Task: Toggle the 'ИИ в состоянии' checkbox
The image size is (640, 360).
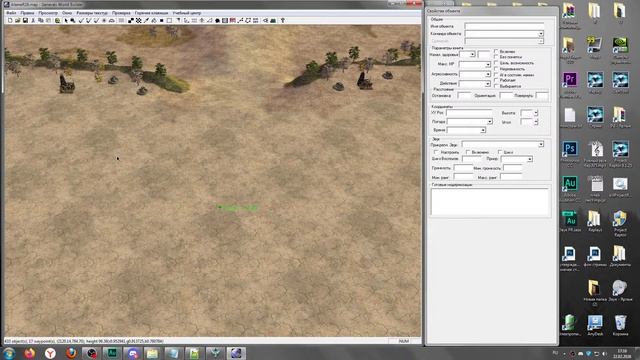Action: (x=496, y=75)
